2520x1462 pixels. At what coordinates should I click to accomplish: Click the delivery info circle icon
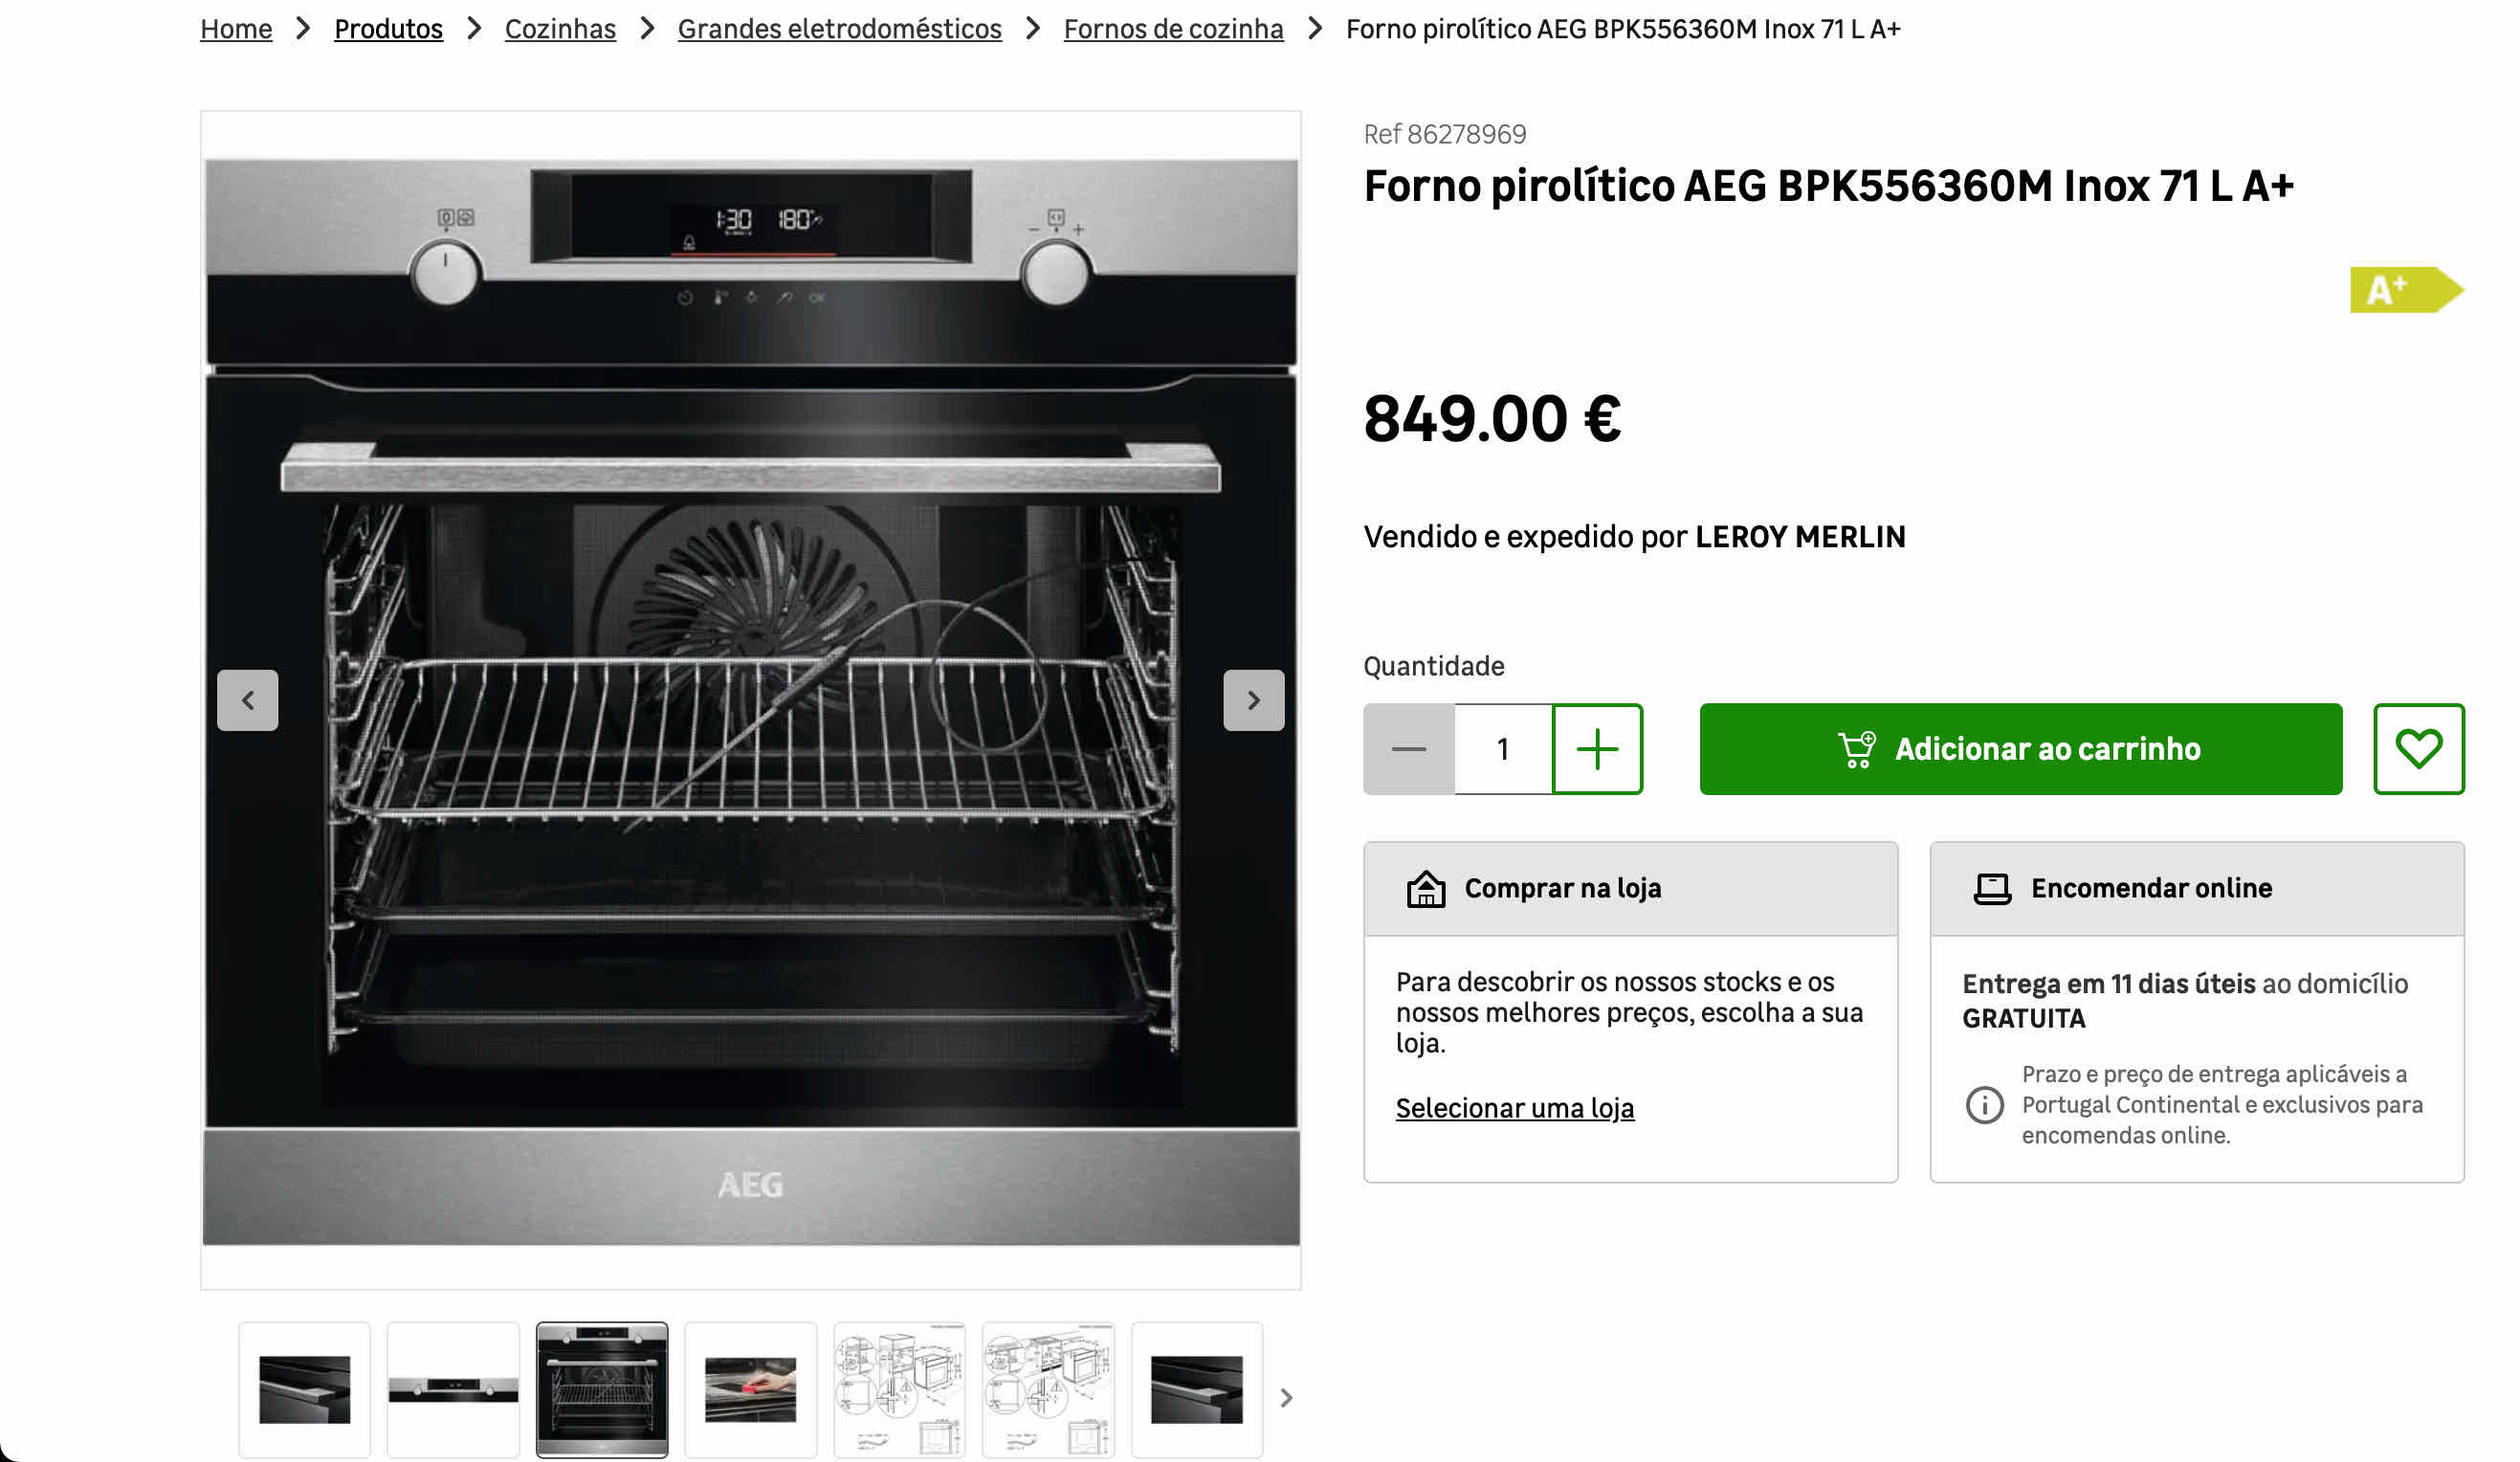[x=1984, y=1105]
